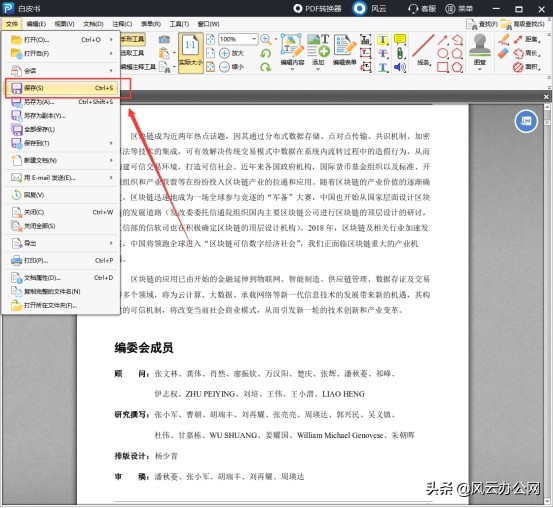
Task: Open the 视图(V) menu in menu bar
Action: (64, 24)
